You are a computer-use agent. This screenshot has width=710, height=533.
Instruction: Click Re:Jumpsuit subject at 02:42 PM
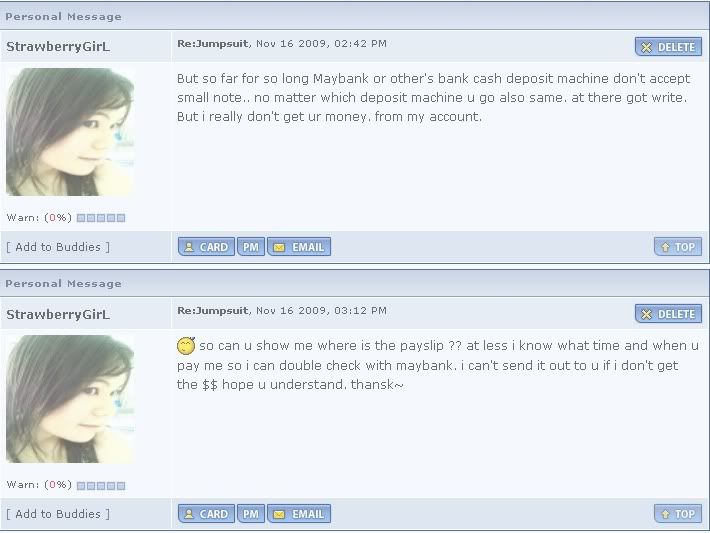[212, 43]
